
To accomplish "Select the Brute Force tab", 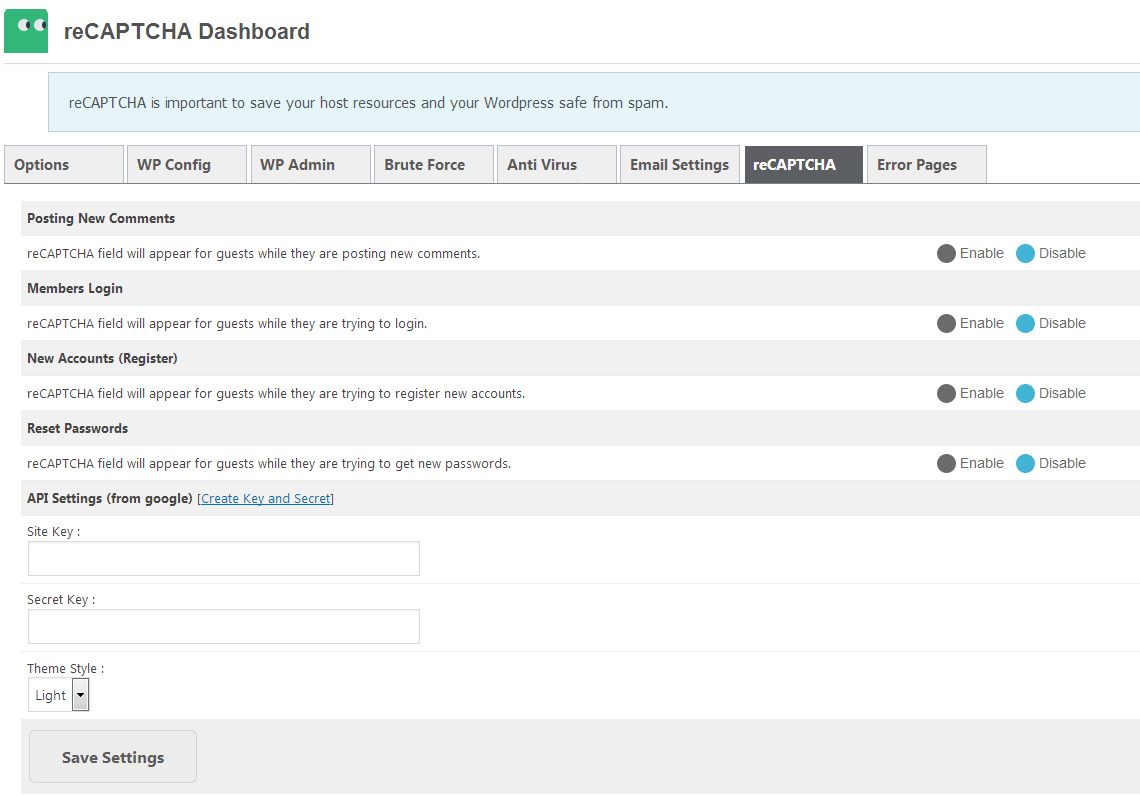I will click(x=434, y=165).
